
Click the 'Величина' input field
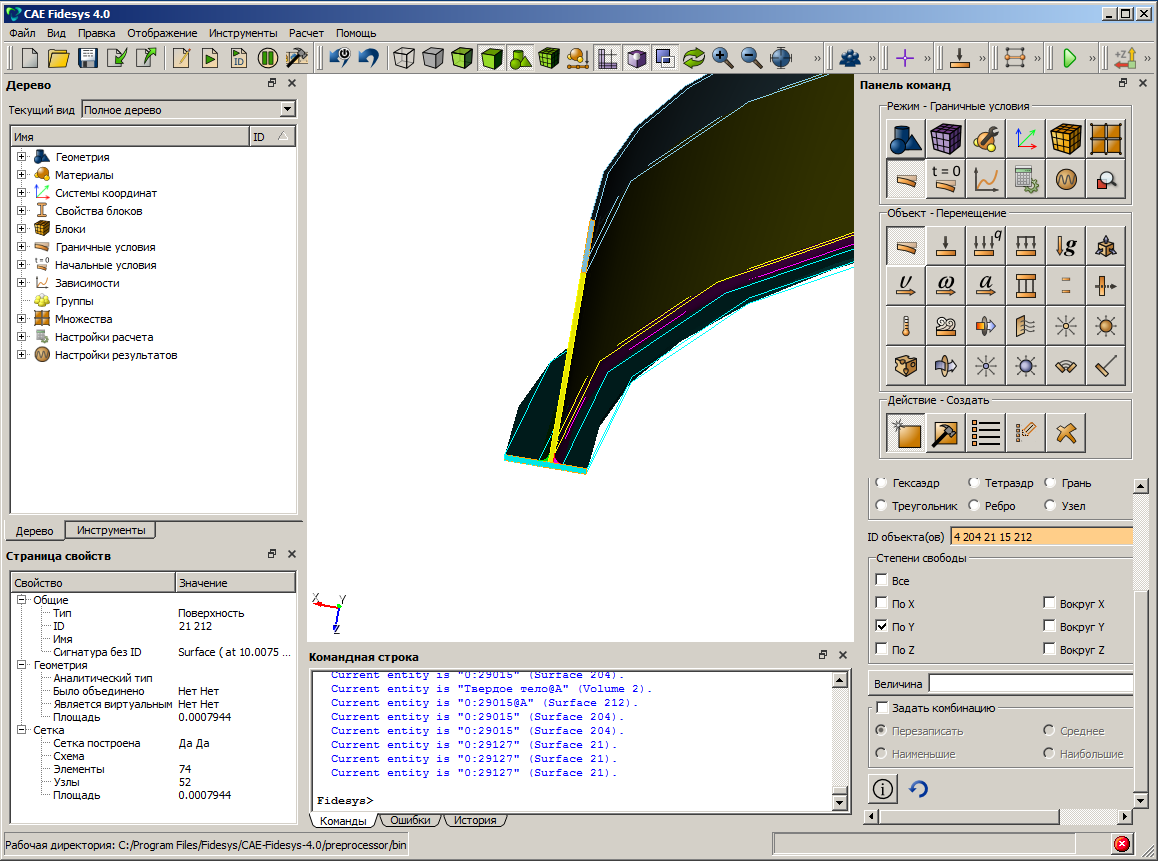(x=1030, y=683)
